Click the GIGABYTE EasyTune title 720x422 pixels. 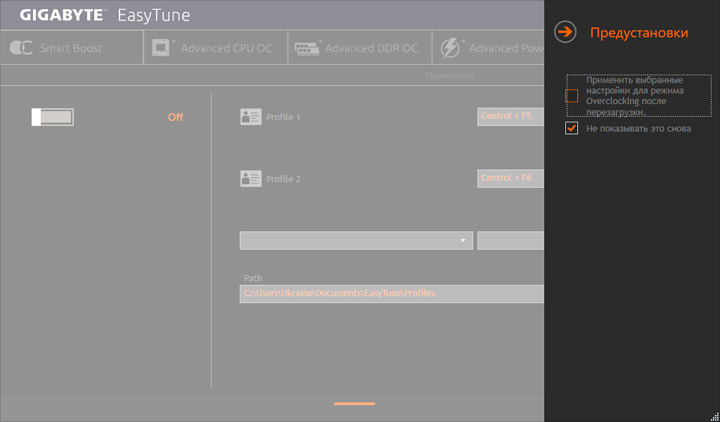[x=105, y=15]
